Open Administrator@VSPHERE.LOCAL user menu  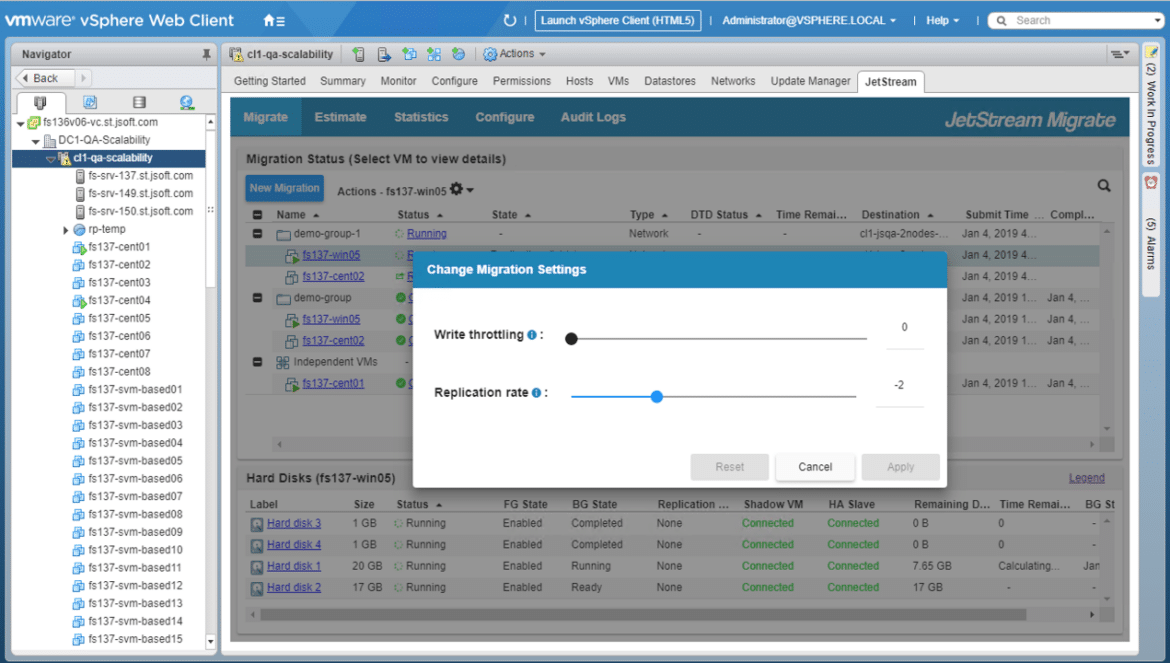(809, 20)
